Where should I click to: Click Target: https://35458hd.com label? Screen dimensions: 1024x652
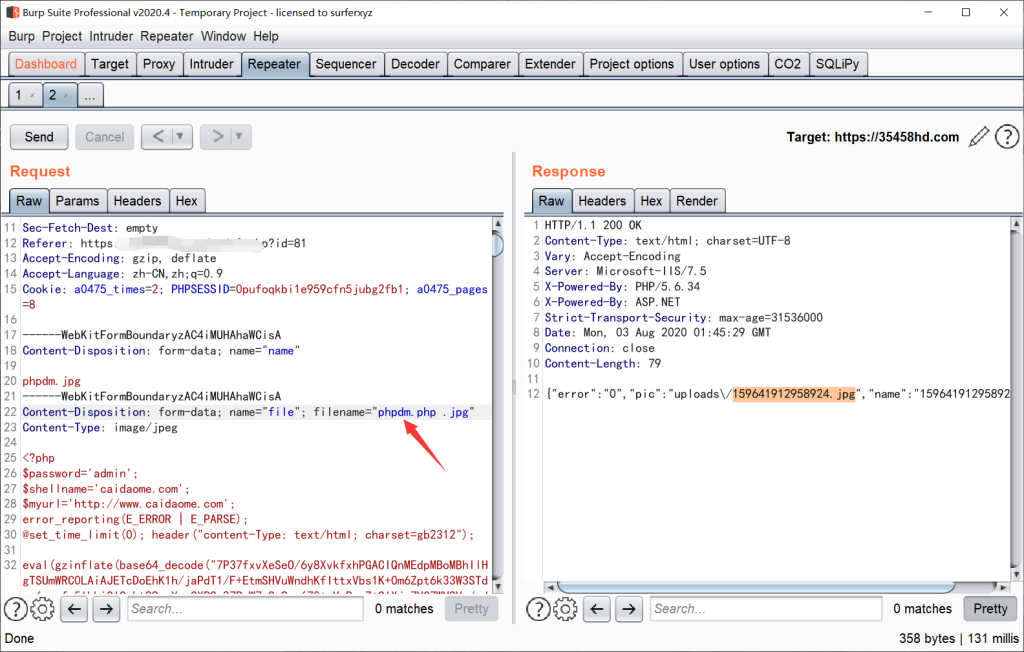tap(872, 137)
